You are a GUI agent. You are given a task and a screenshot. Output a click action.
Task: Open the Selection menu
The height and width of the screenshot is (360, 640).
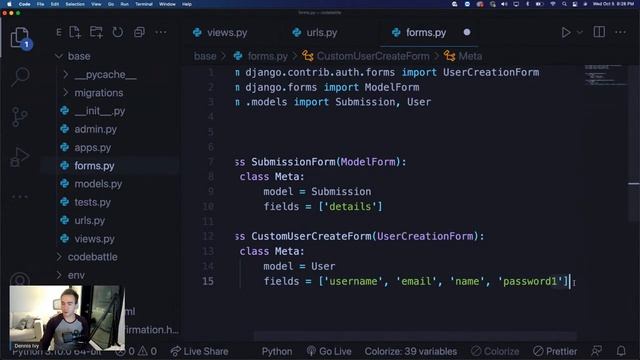tap(75, 4)
